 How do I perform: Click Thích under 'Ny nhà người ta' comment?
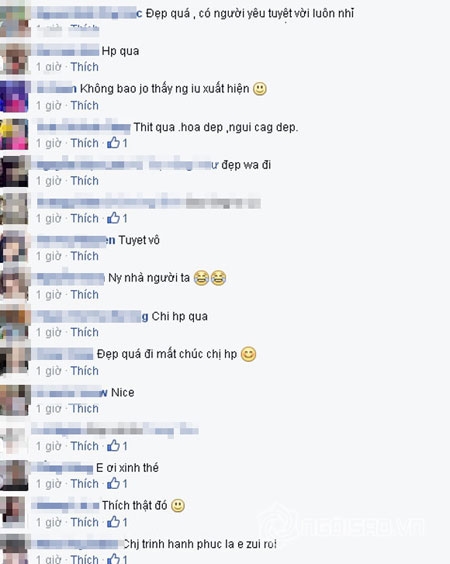[x=85, y=295]
